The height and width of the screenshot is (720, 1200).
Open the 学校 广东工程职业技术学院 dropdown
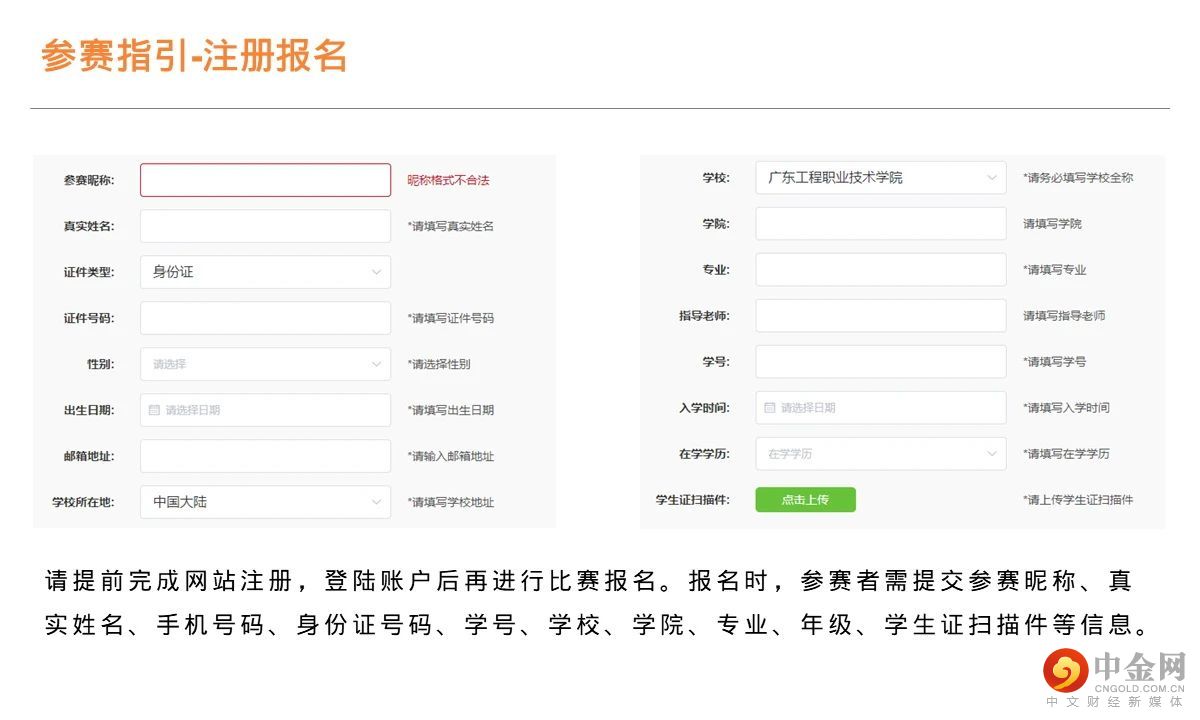(881, 178)
